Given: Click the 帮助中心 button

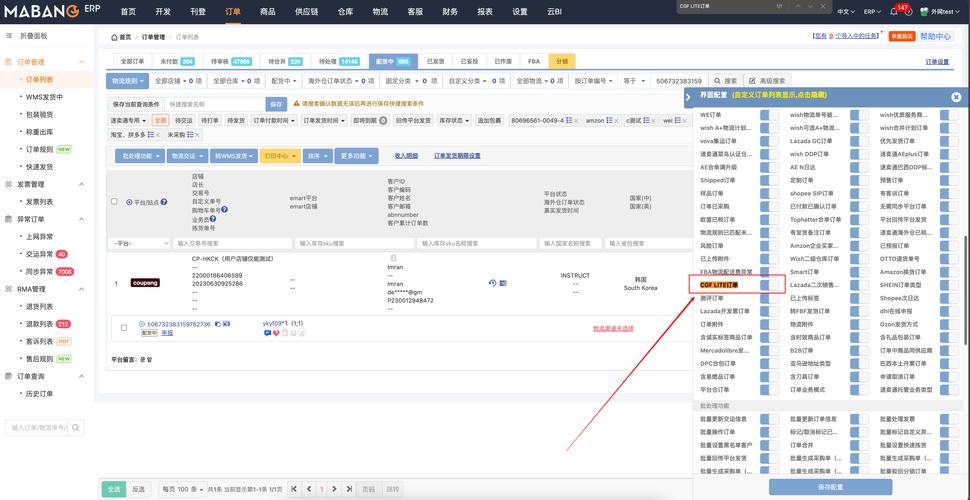Looking at the screenshot, I should [x=936, y=36].
